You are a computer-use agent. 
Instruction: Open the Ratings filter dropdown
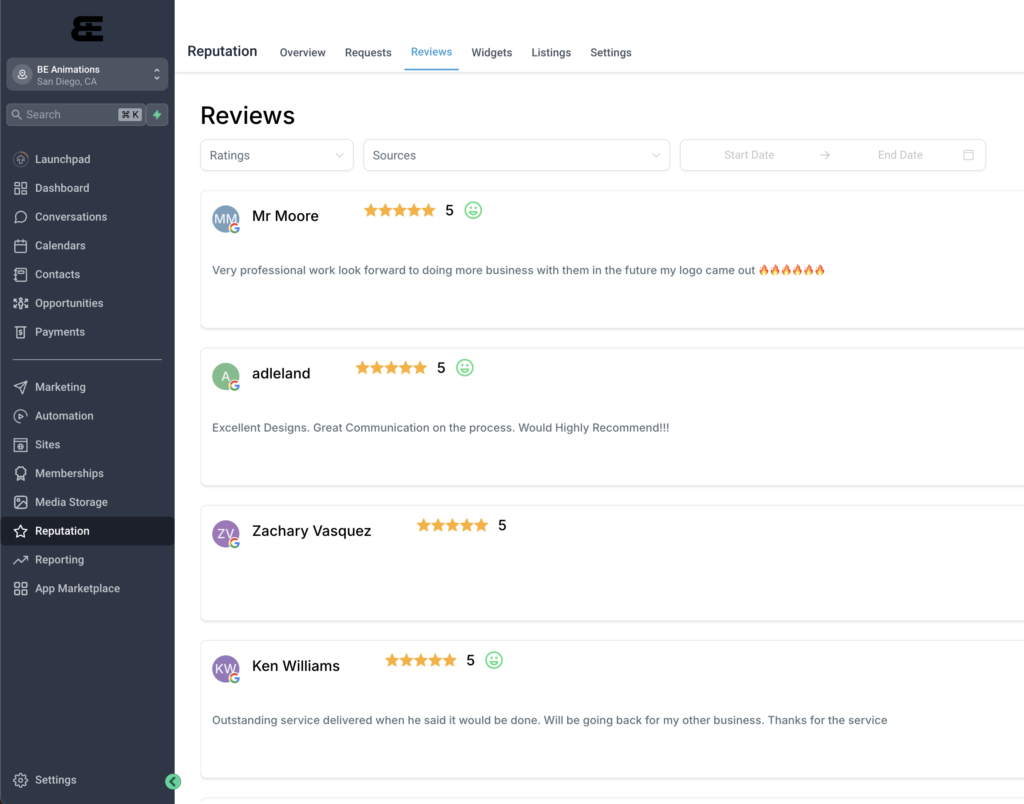point(276,155)
